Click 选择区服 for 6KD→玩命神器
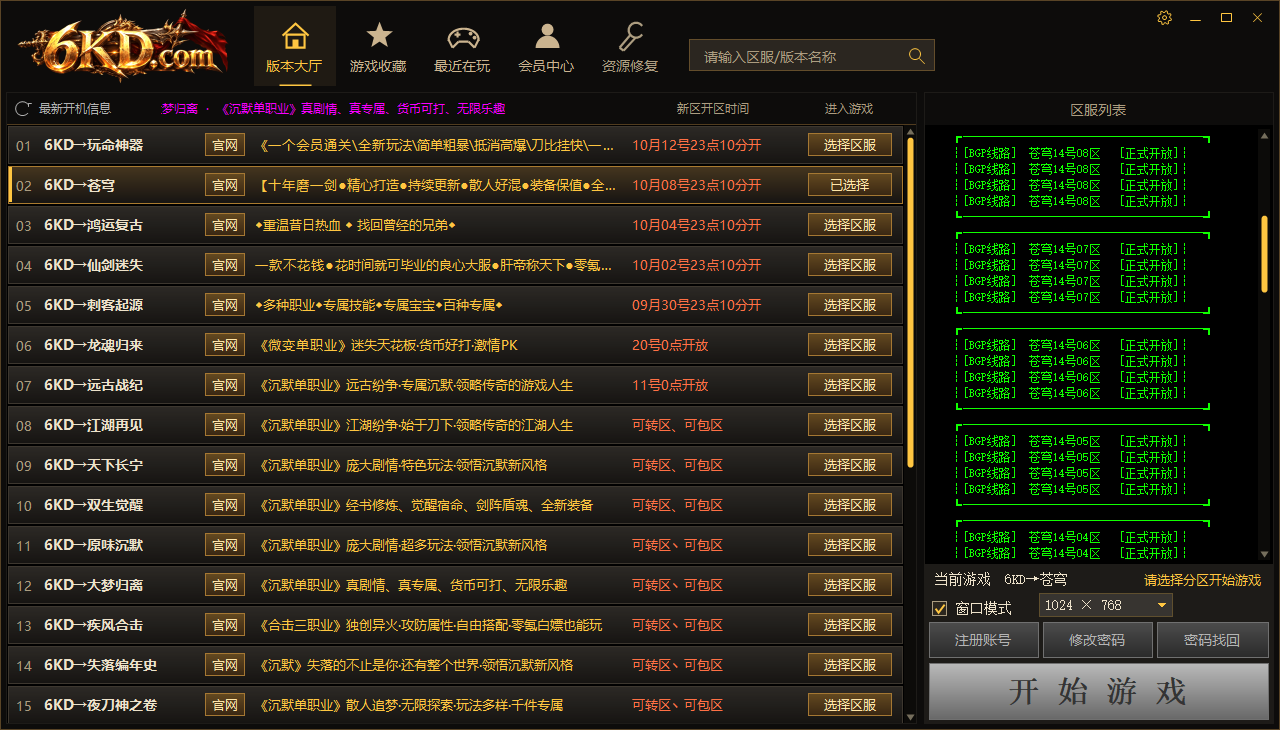 pos(850,145)
